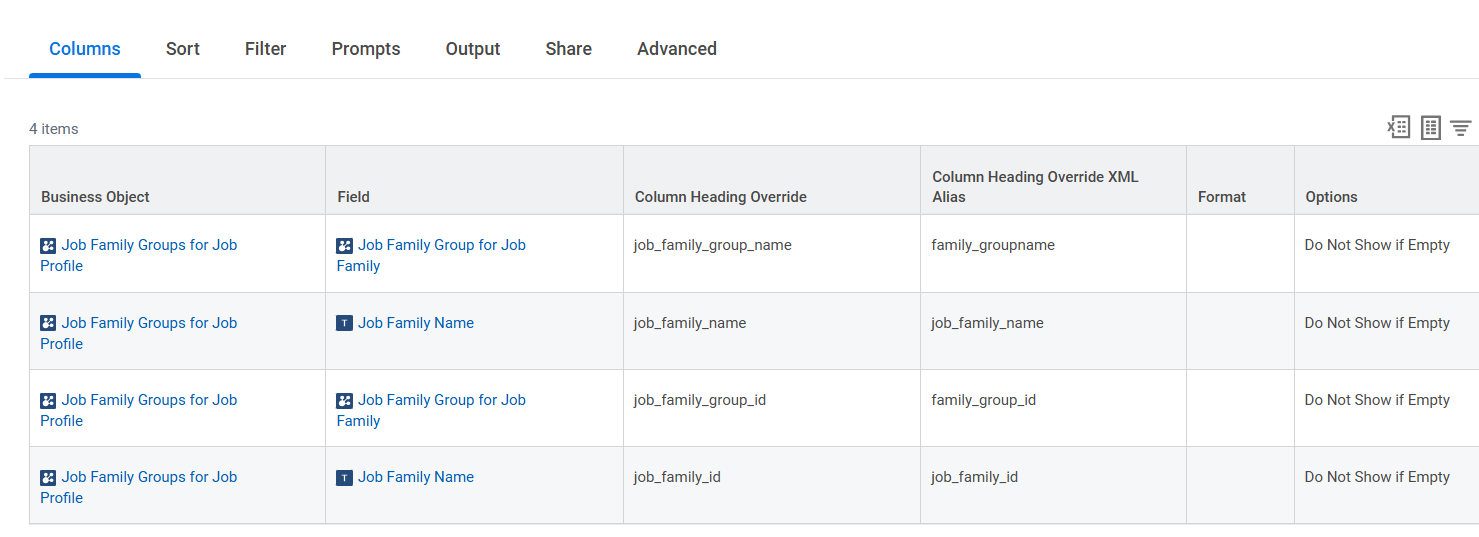This screenshot has width=1479, height=537.
Task: Open Job Family Name link in second row
Action: point(416,323)
